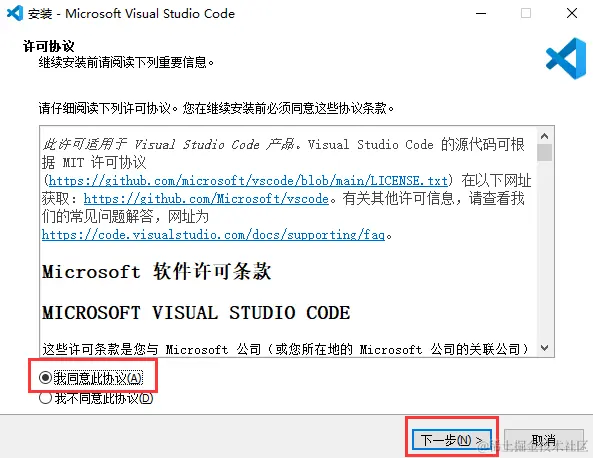The image size is (593, 458).
Task: Select 我同意此协议 radio button
Action: point(45,377)
